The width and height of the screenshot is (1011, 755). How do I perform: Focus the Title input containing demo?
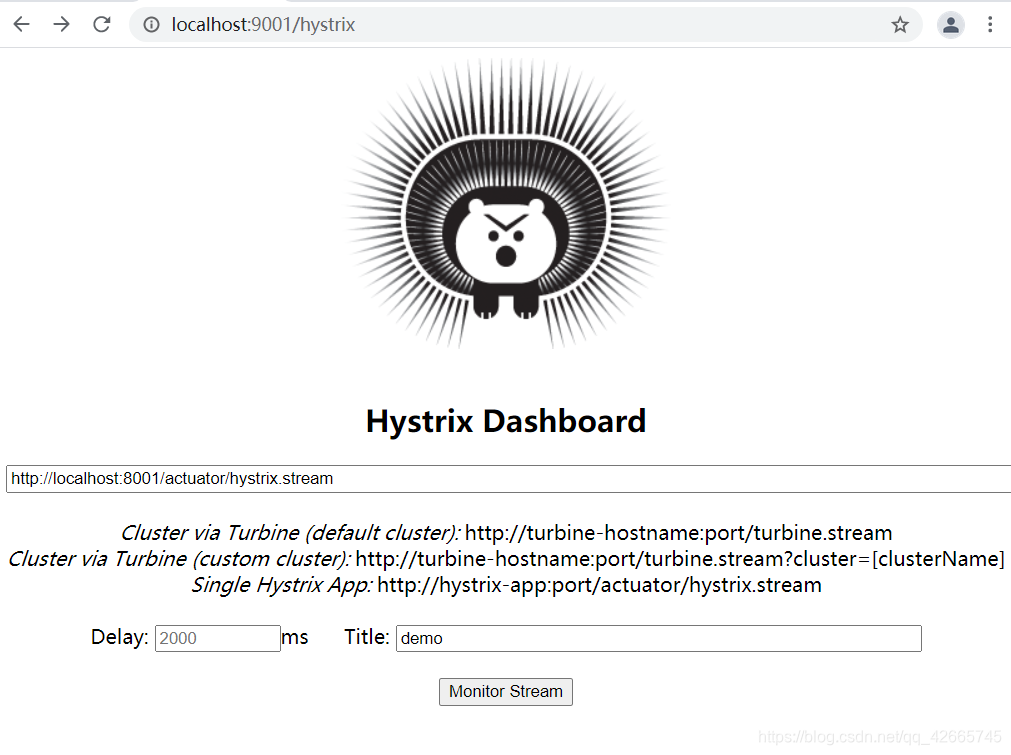tap(659, 638)
